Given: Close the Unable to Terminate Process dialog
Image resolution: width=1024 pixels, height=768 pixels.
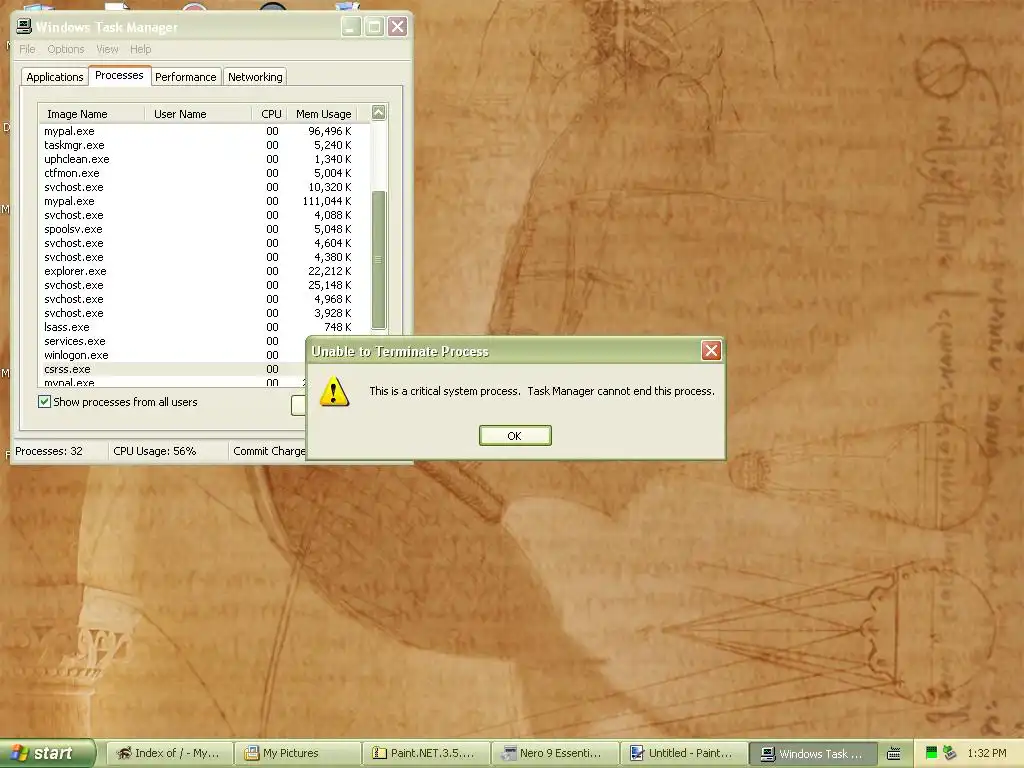Looking at the screenshot, I should 711,351.
